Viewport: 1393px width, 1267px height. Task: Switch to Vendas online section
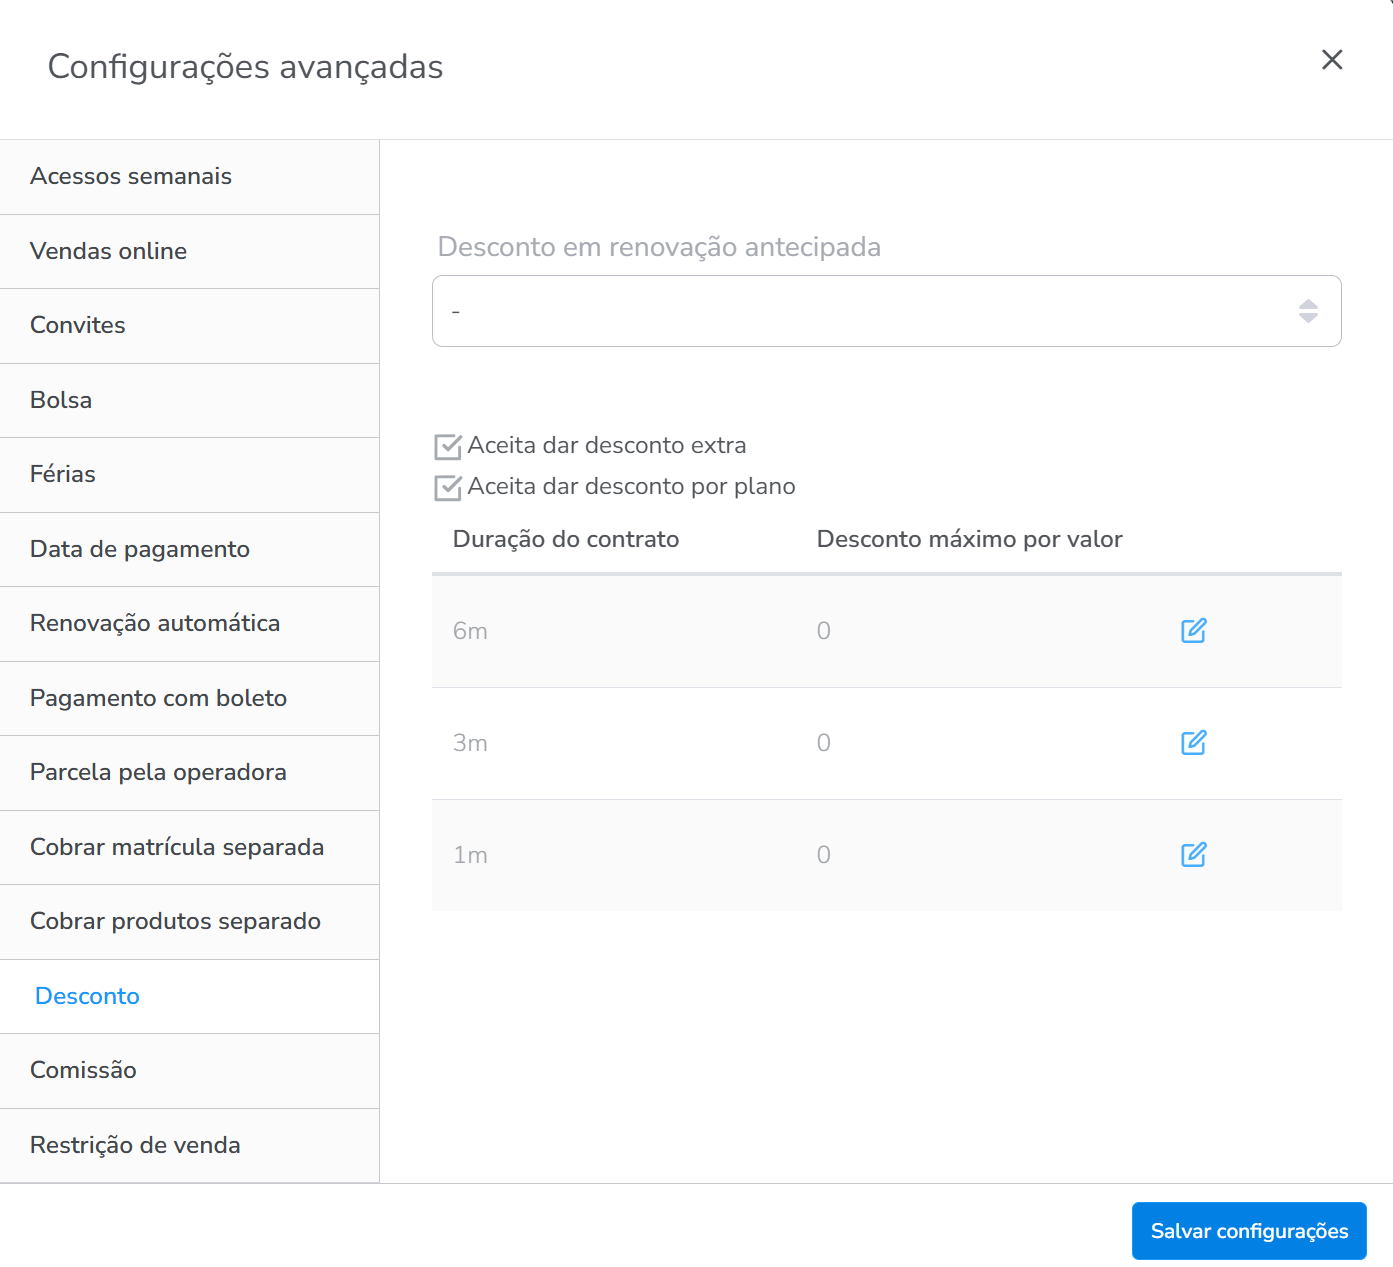109,251
